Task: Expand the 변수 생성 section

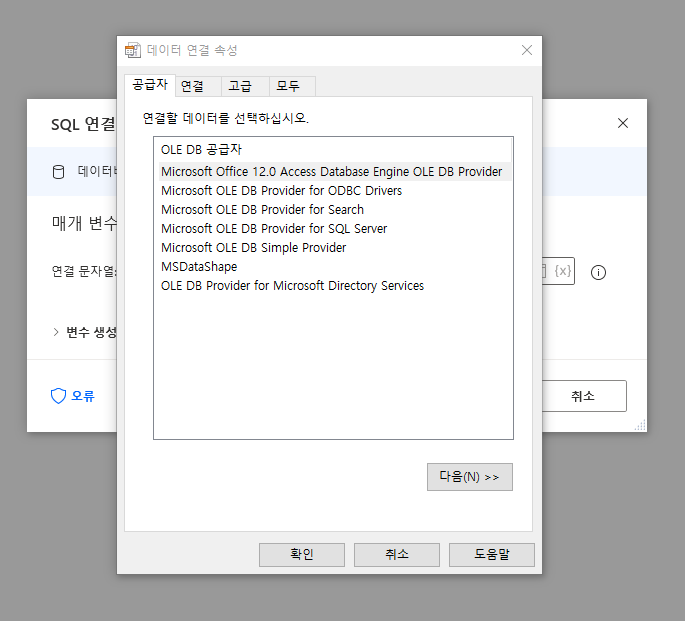Action: [x=56, y=332]
